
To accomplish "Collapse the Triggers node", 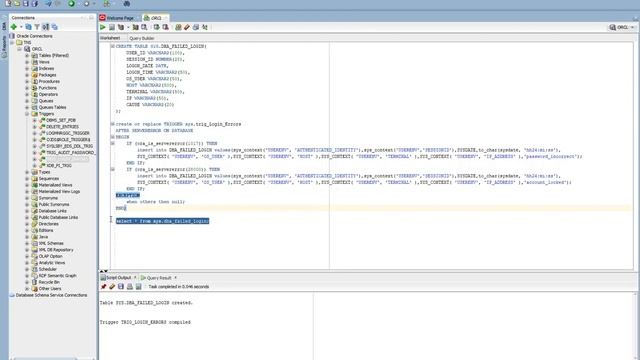I will [x=27, y=114].
